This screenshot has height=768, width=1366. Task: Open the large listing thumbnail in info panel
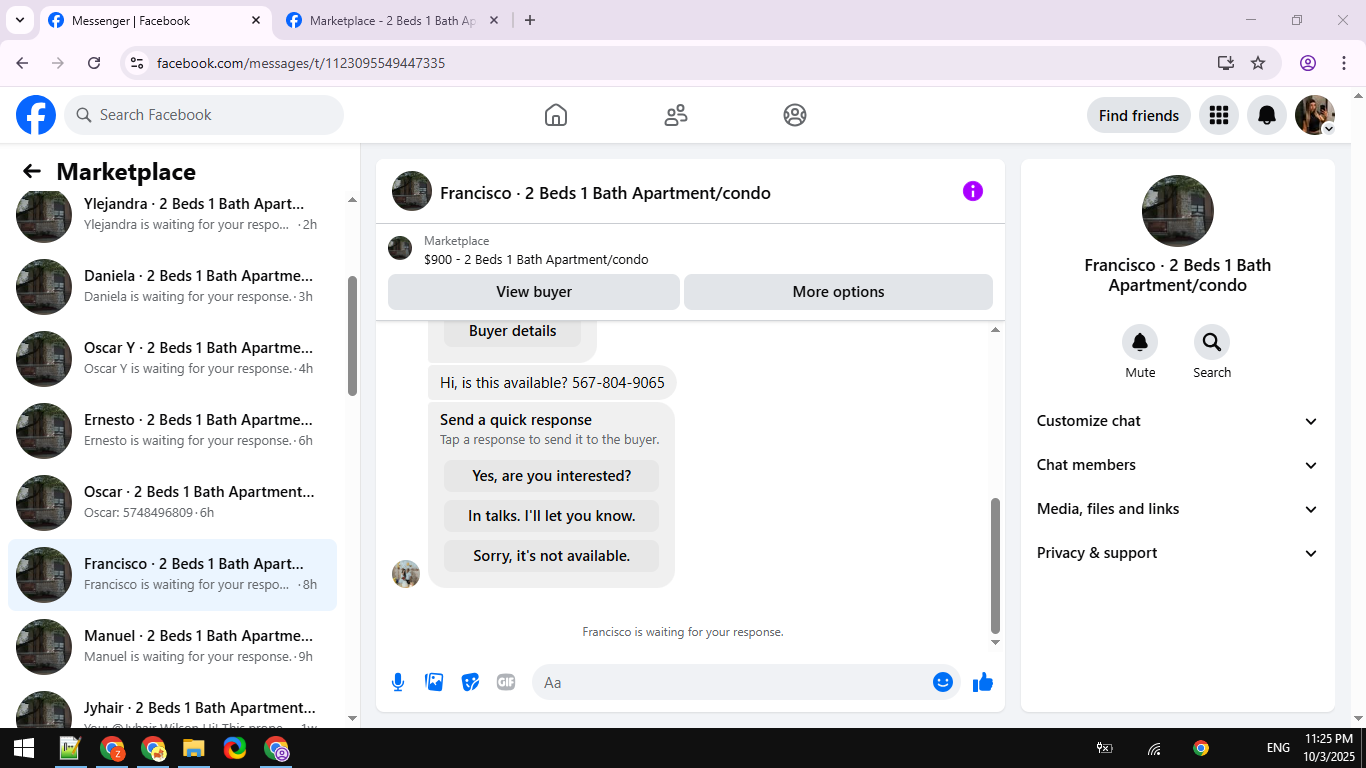(x=1178, y=211)
